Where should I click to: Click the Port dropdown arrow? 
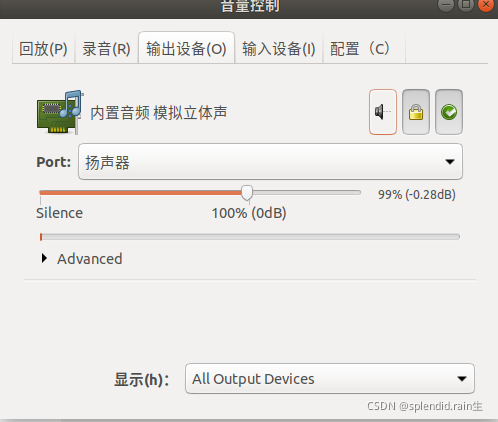point(450,162)
